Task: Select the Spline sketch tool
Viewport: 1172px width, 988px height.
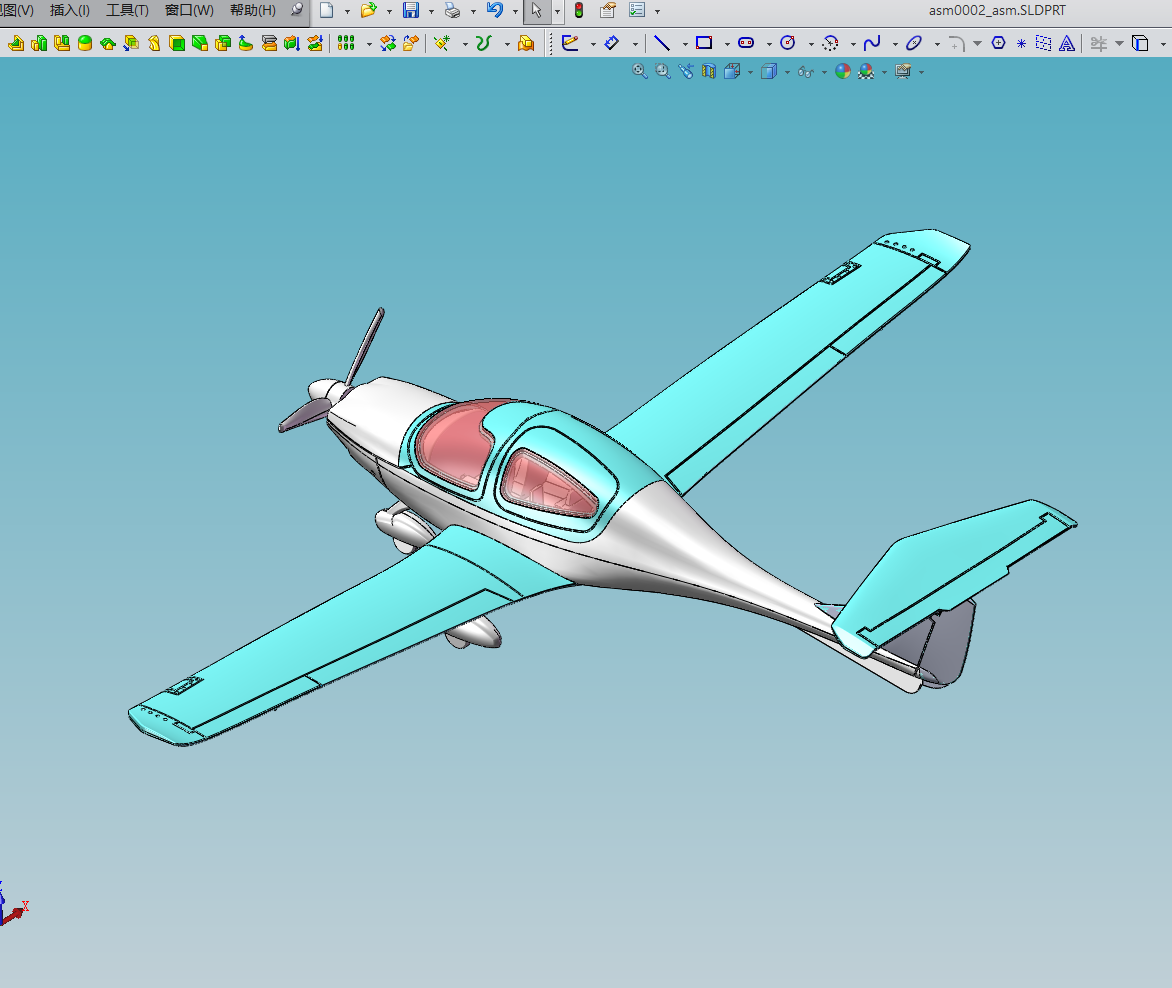Action: 872,43
